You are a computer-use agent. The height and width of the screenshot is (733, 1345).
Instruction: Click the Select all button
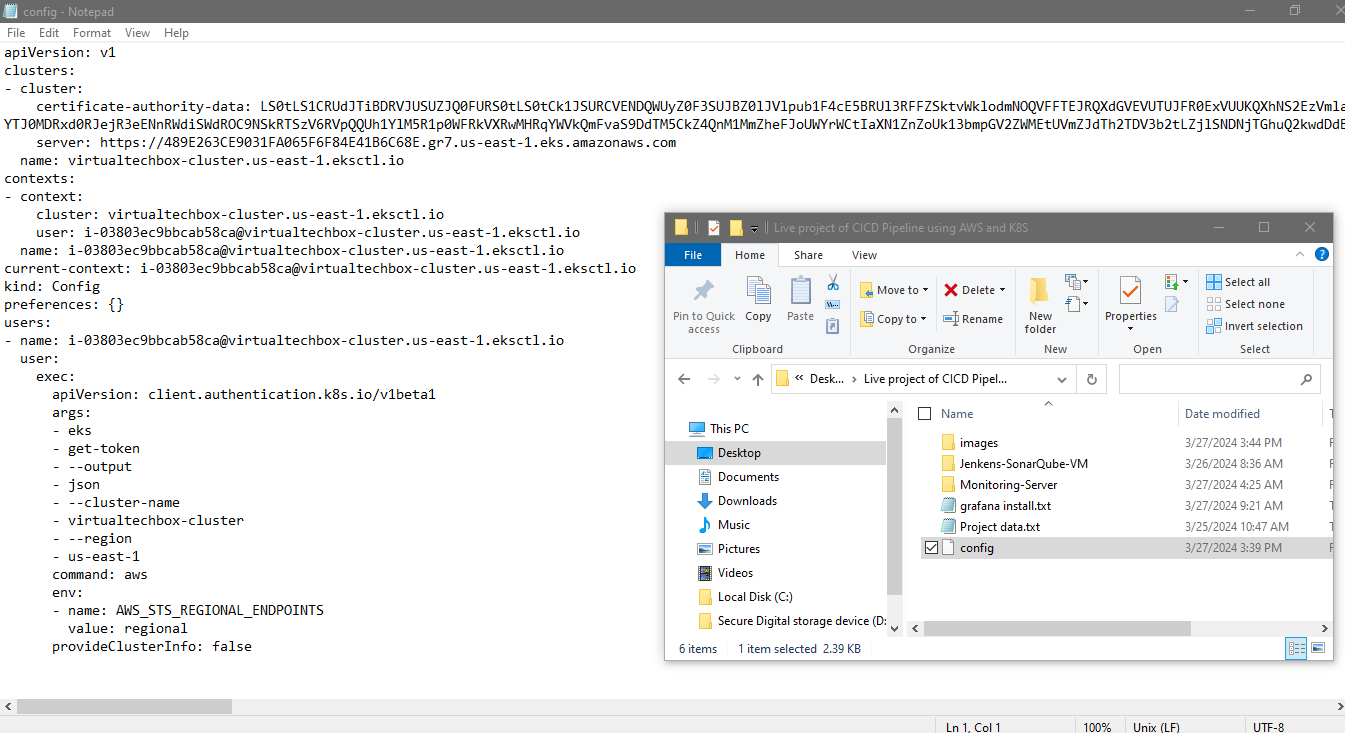click(1238, 282)
